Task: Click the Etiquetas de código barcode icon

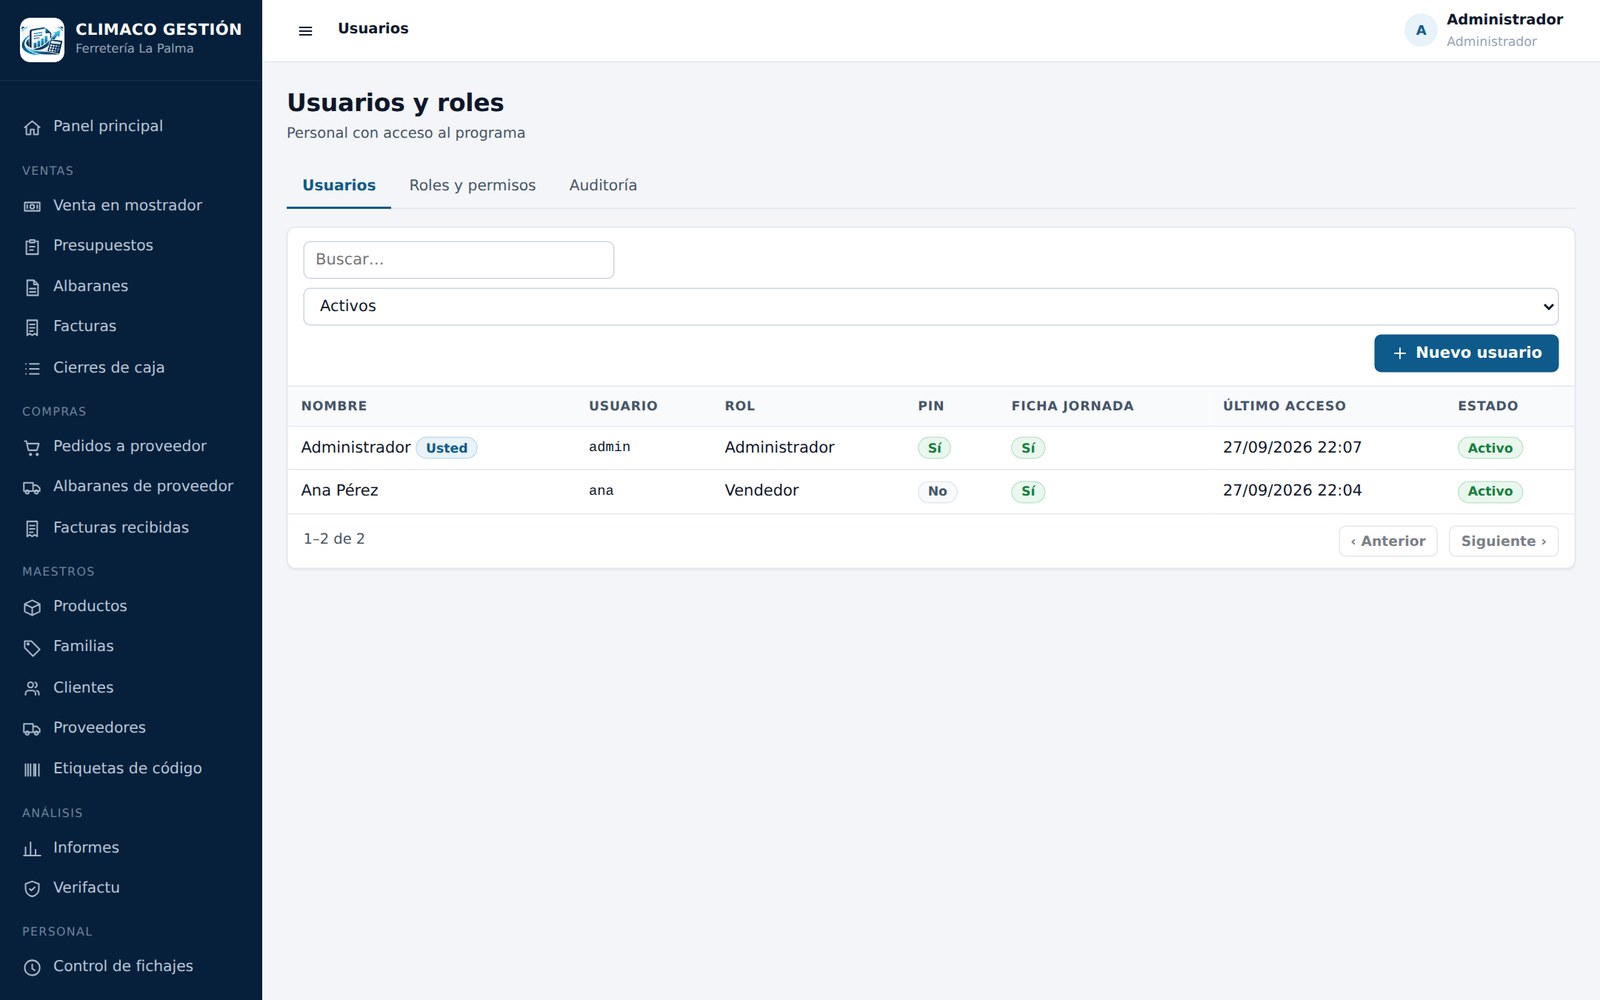Action: tap(32, 769)
